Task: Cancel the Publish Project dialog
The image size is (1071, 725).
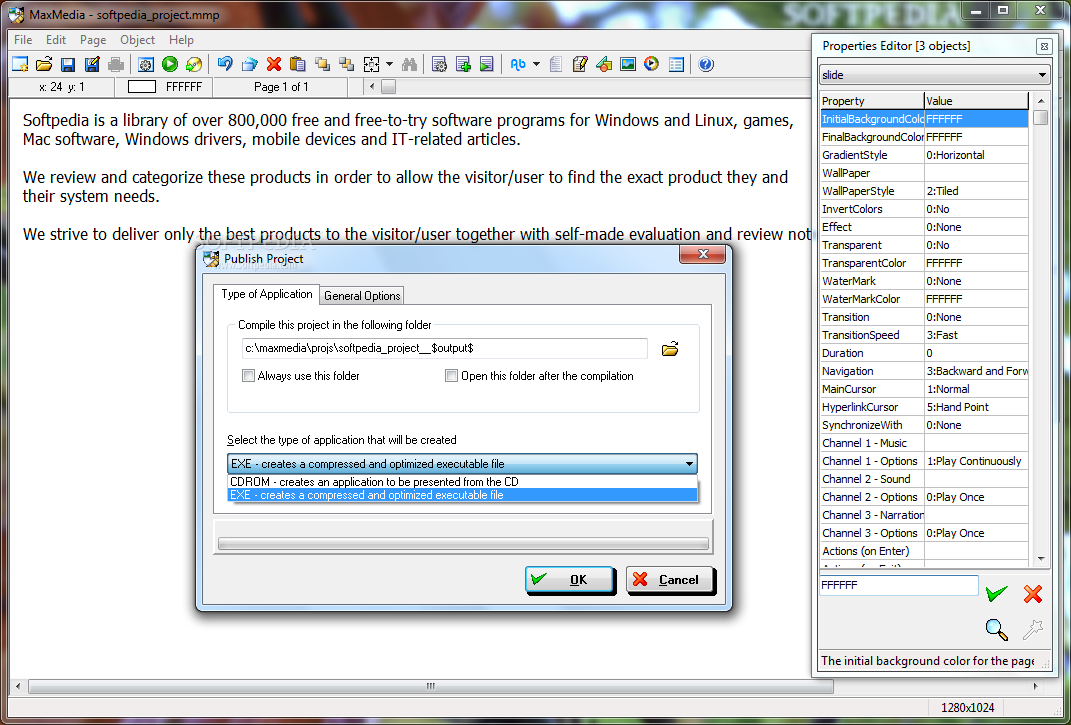Action: point(670,579)
